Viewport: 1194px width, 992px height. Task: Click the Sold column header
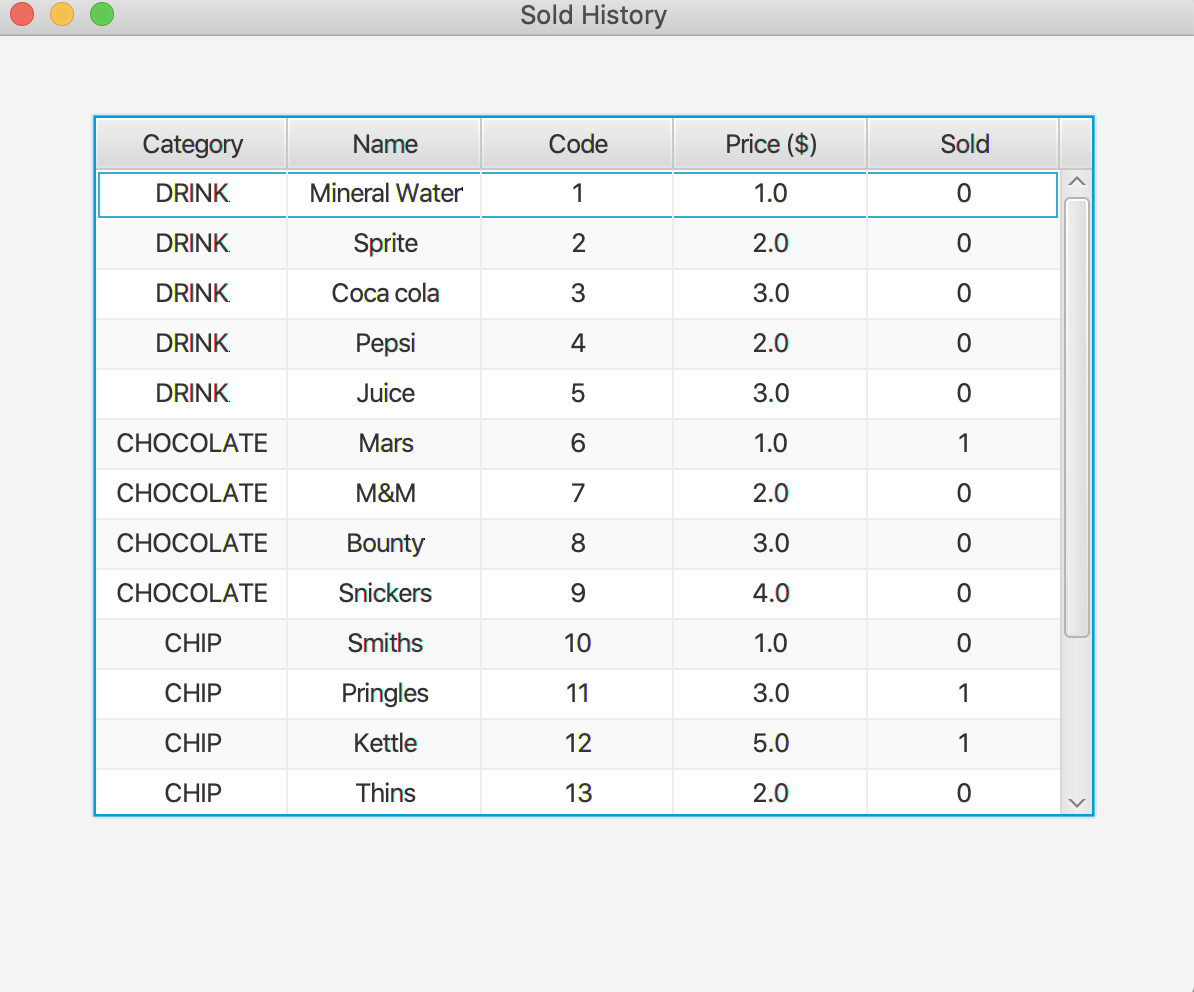[x=963, y=144]
